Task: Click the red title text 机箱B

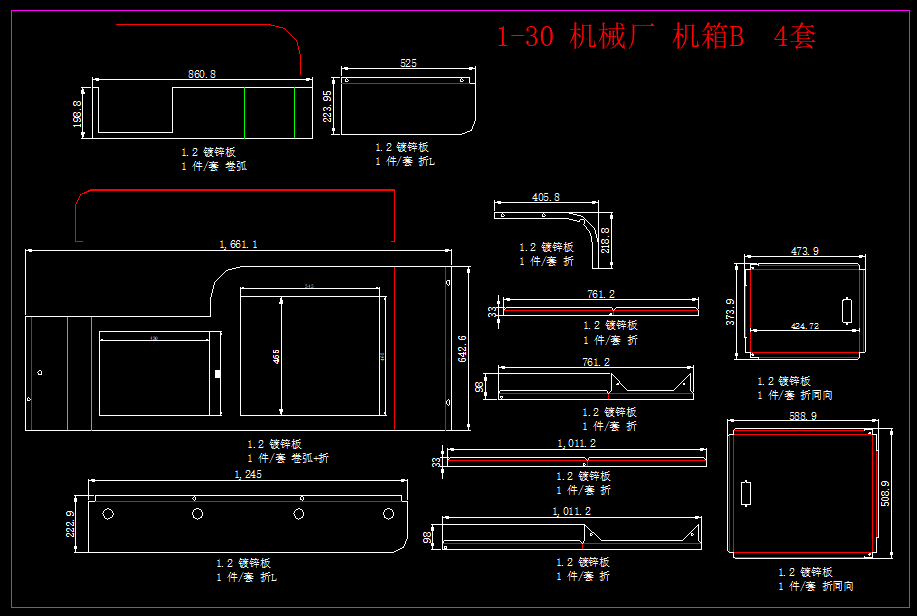Action: click(709, 38)
